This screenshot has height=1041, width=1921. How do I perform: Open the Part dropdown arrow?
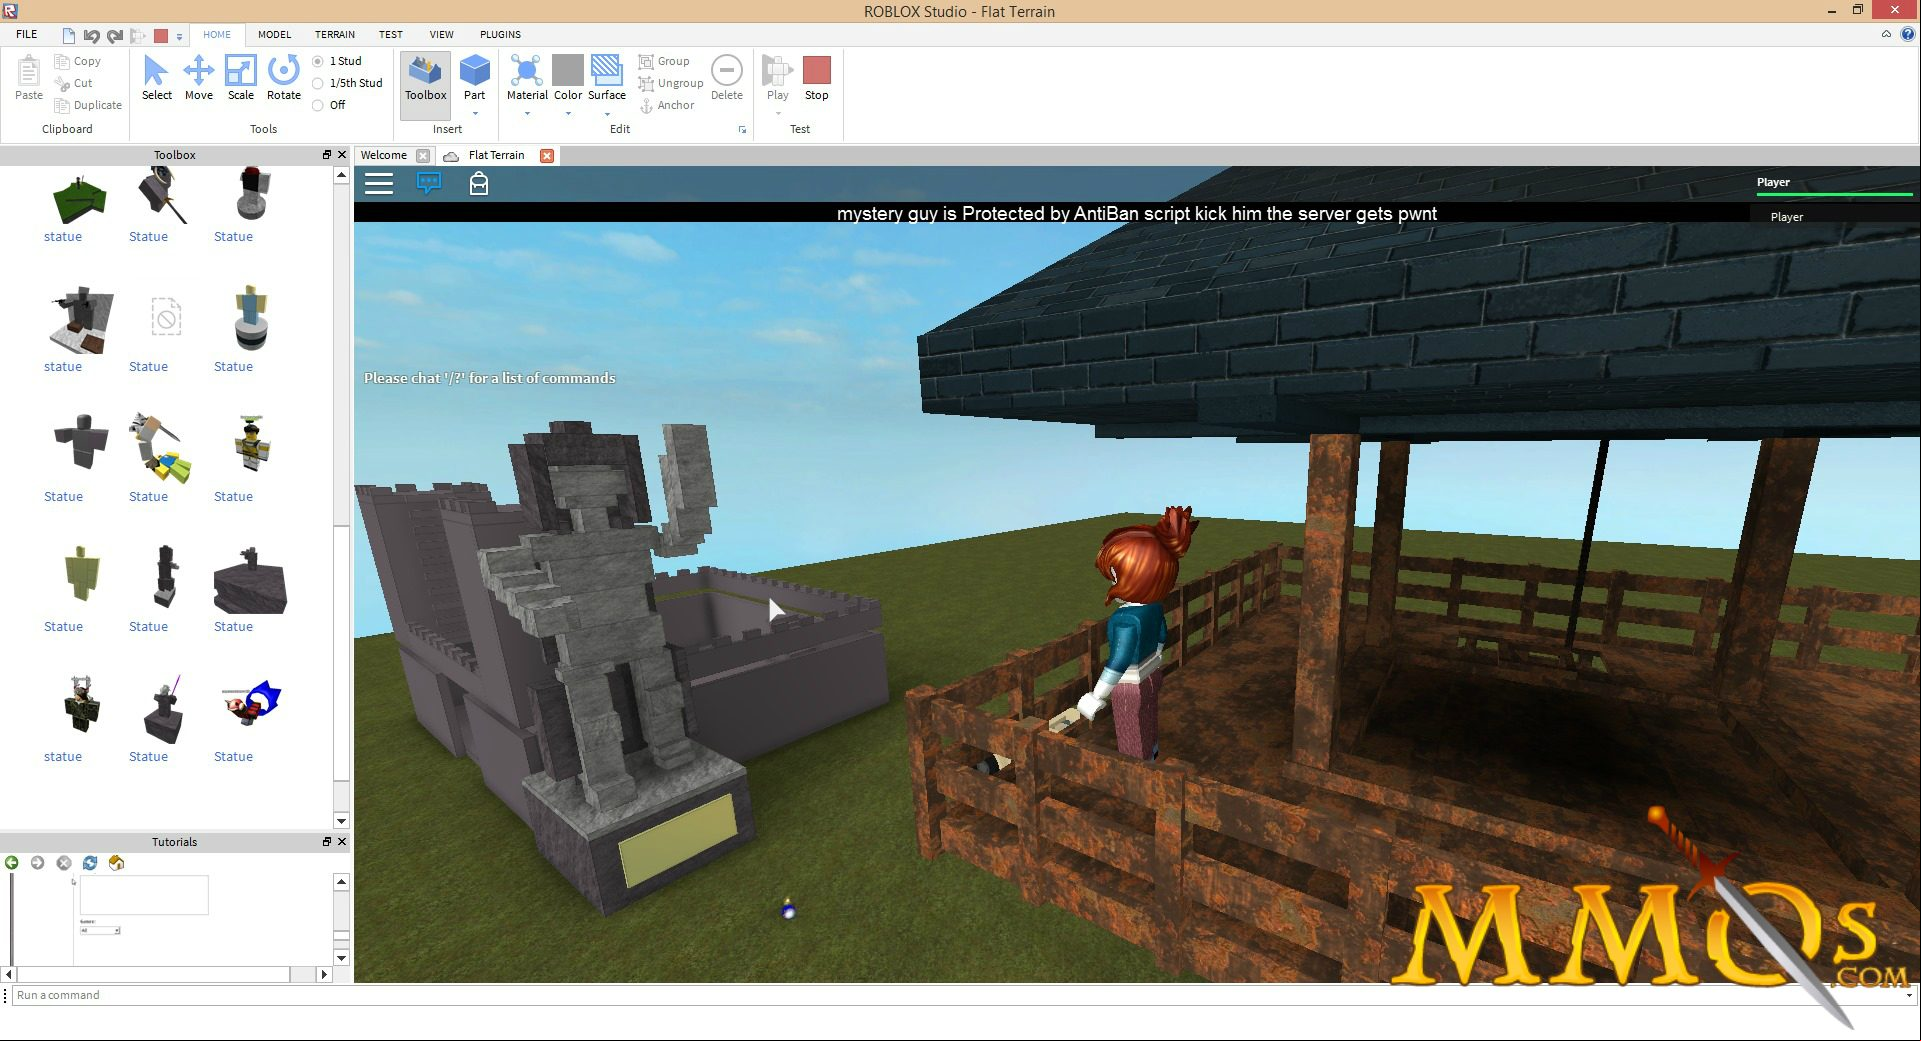[x=474, y=113]
